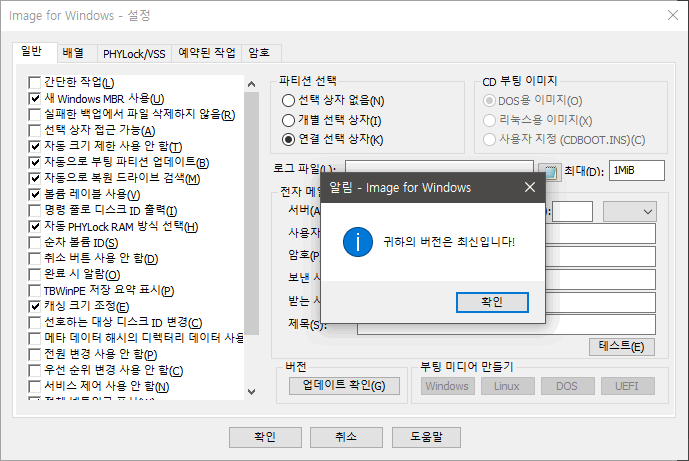The image size is (689, 461).
Task: Select 연결 선택 상자(K) radio
Action: point(288,139)
